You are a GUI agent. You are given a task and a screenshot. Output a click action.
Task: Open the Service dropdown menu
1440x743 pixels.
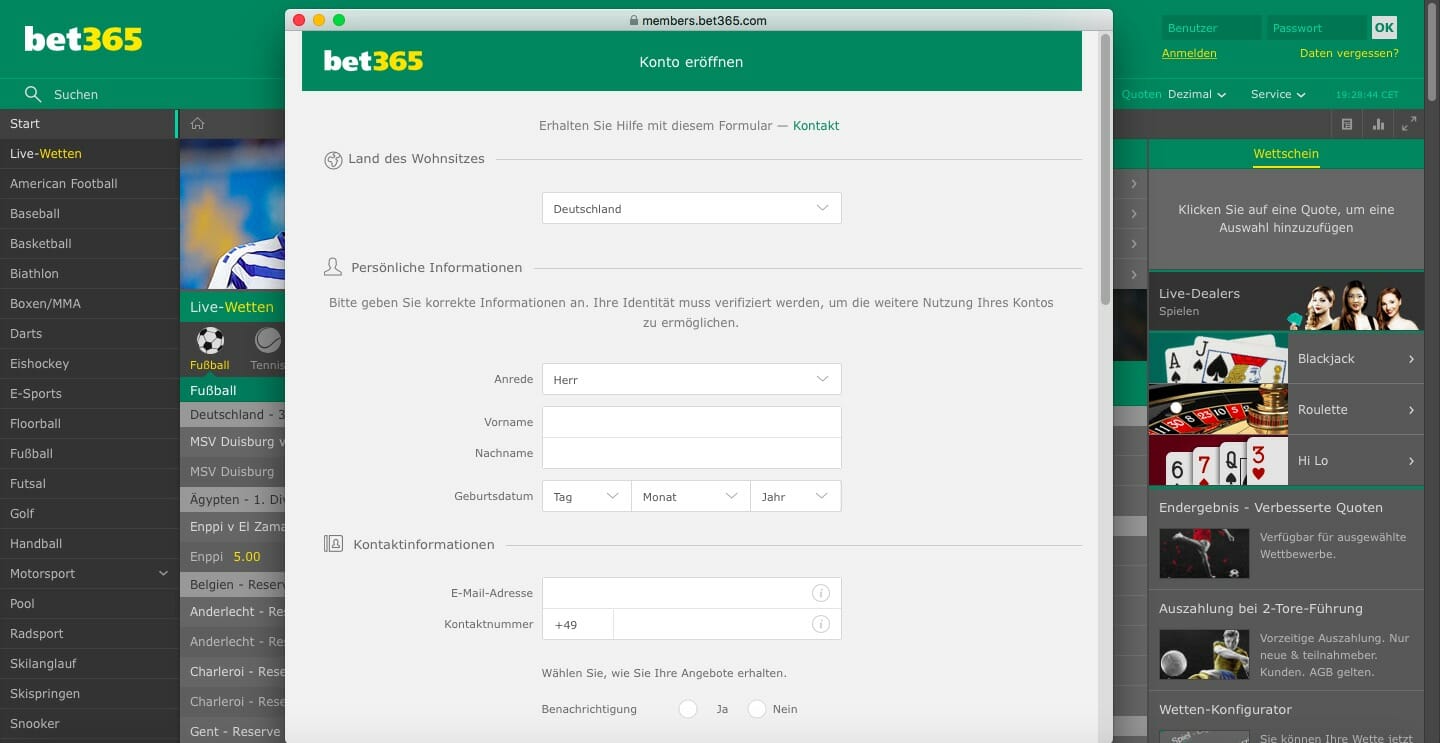click(1278, 94)
